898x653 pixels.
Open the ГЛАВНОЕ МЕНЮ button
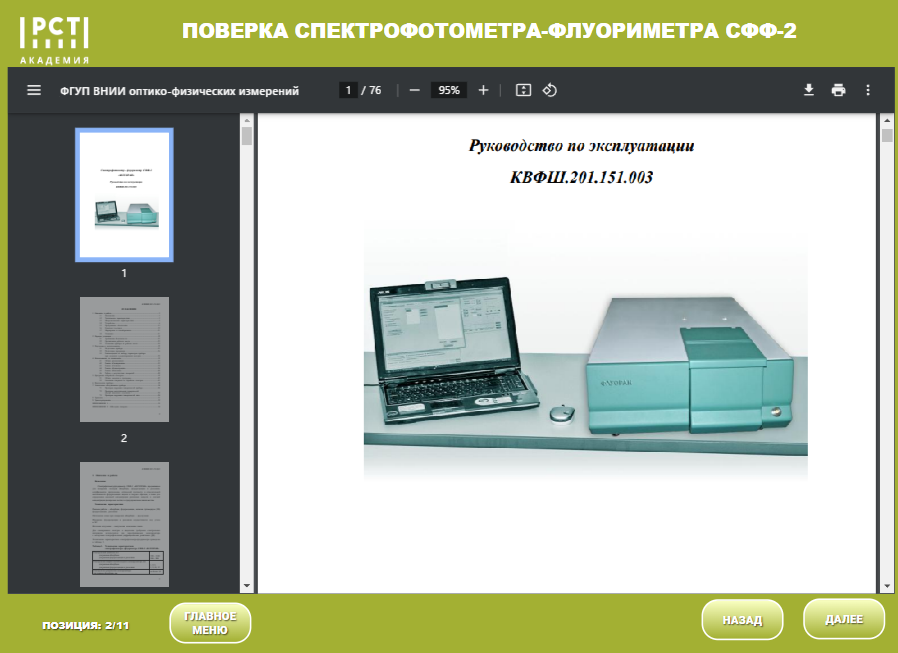tap(209, 620)
